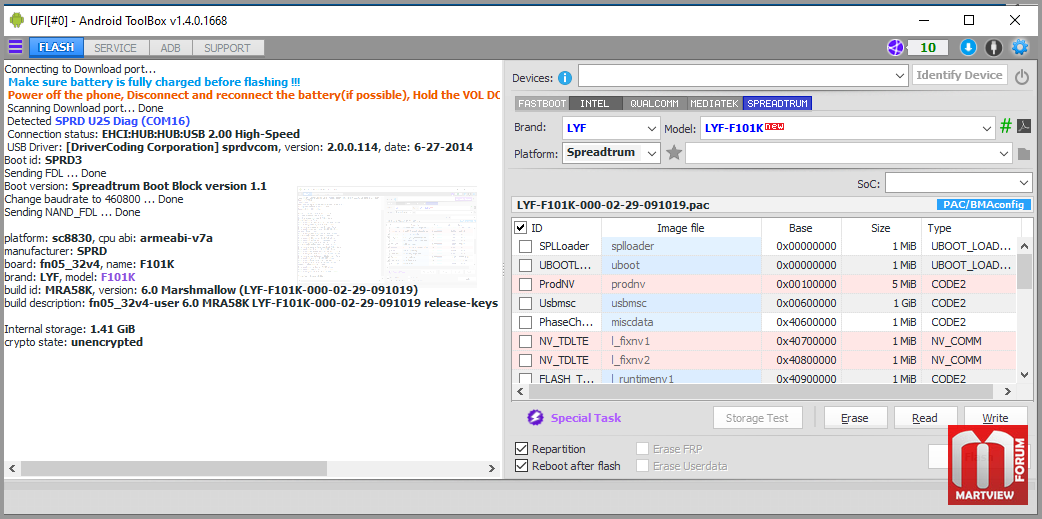Uncheck the Repartition checkbox
Viewport: 1042px width, 519px height.
point(522,449)
